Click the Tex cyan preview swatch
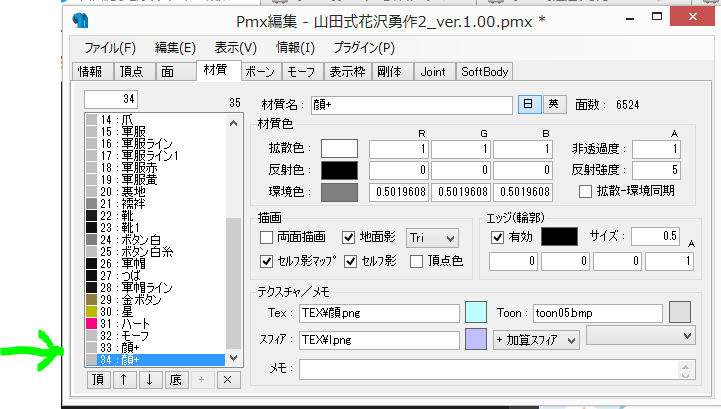The height and width of the screenshot is (409, 721). tap(476, 313)
